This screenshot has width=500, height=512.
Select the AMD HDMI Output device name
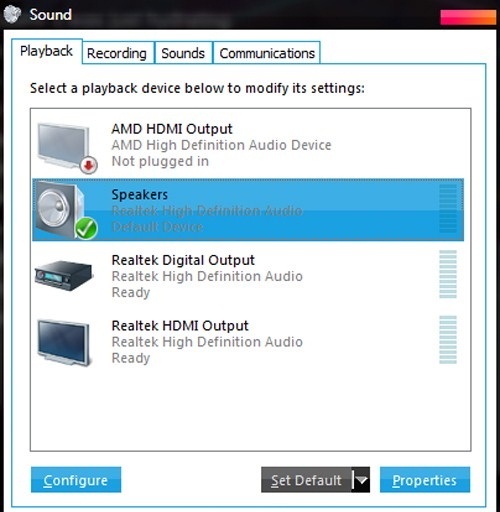tap(172, 129)
